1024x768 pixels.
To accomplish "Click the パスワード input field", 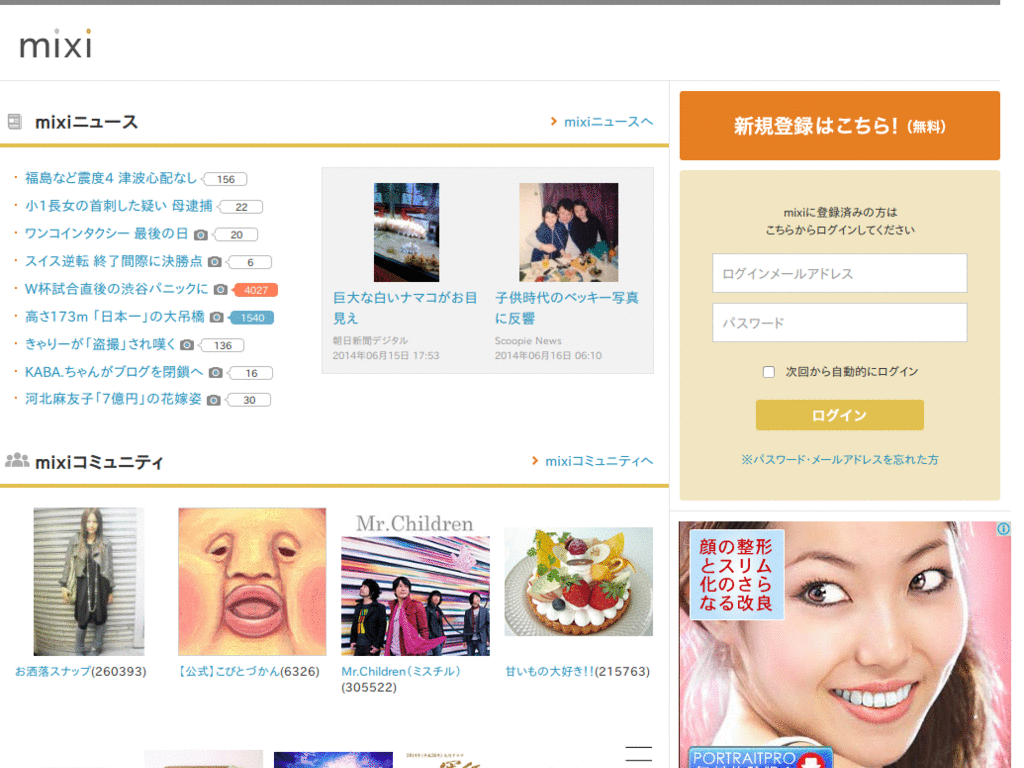I will 838,322.
